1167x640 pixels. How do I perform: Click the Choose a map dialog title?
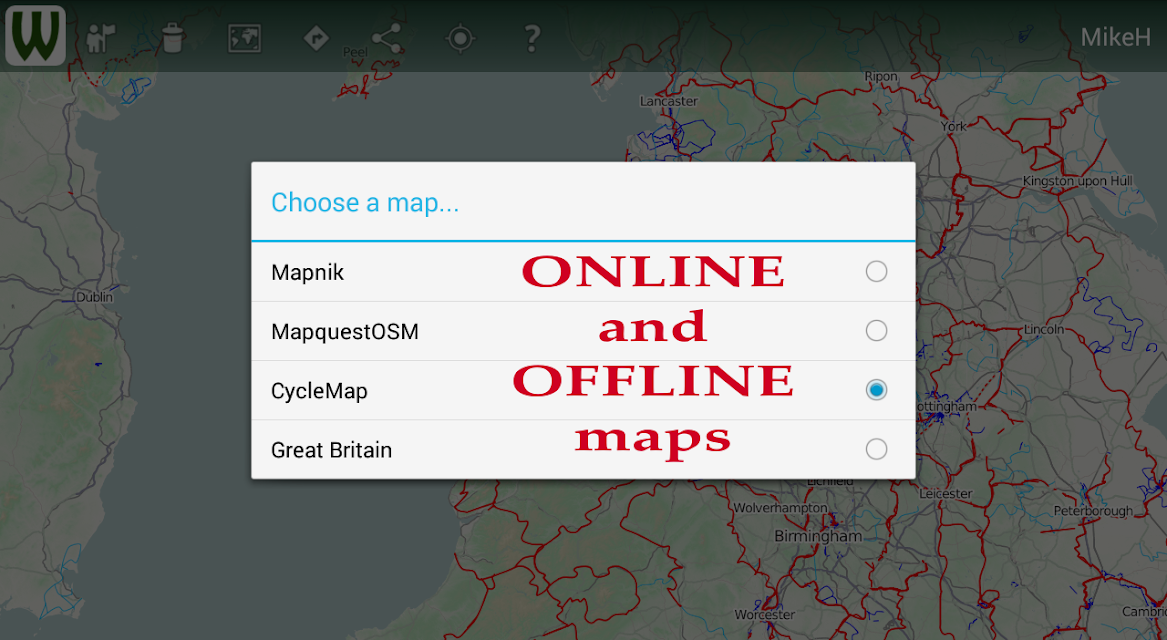click(365, 202)
